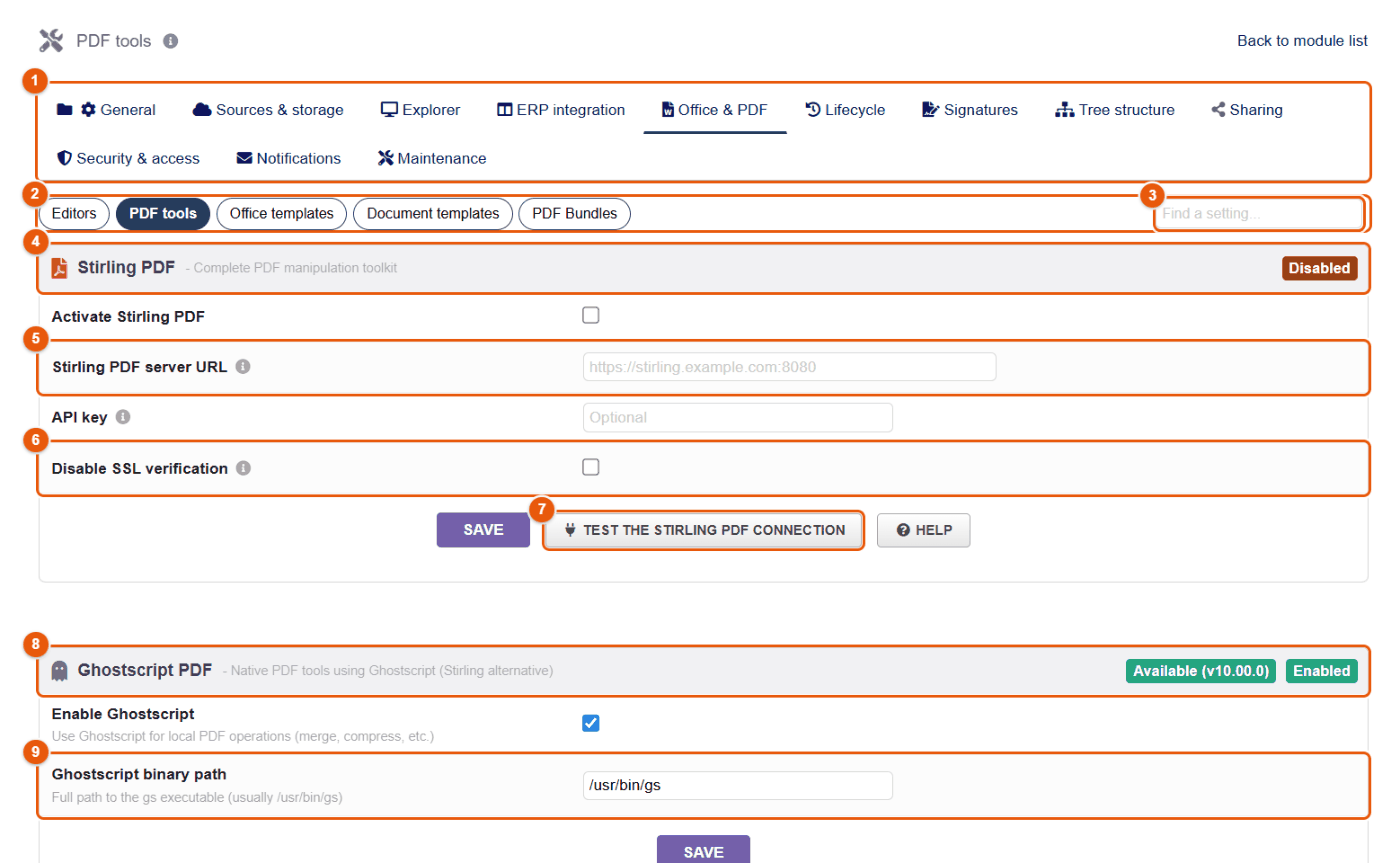Switch to the PDF Bundles sub-tab

coord(575,214)
